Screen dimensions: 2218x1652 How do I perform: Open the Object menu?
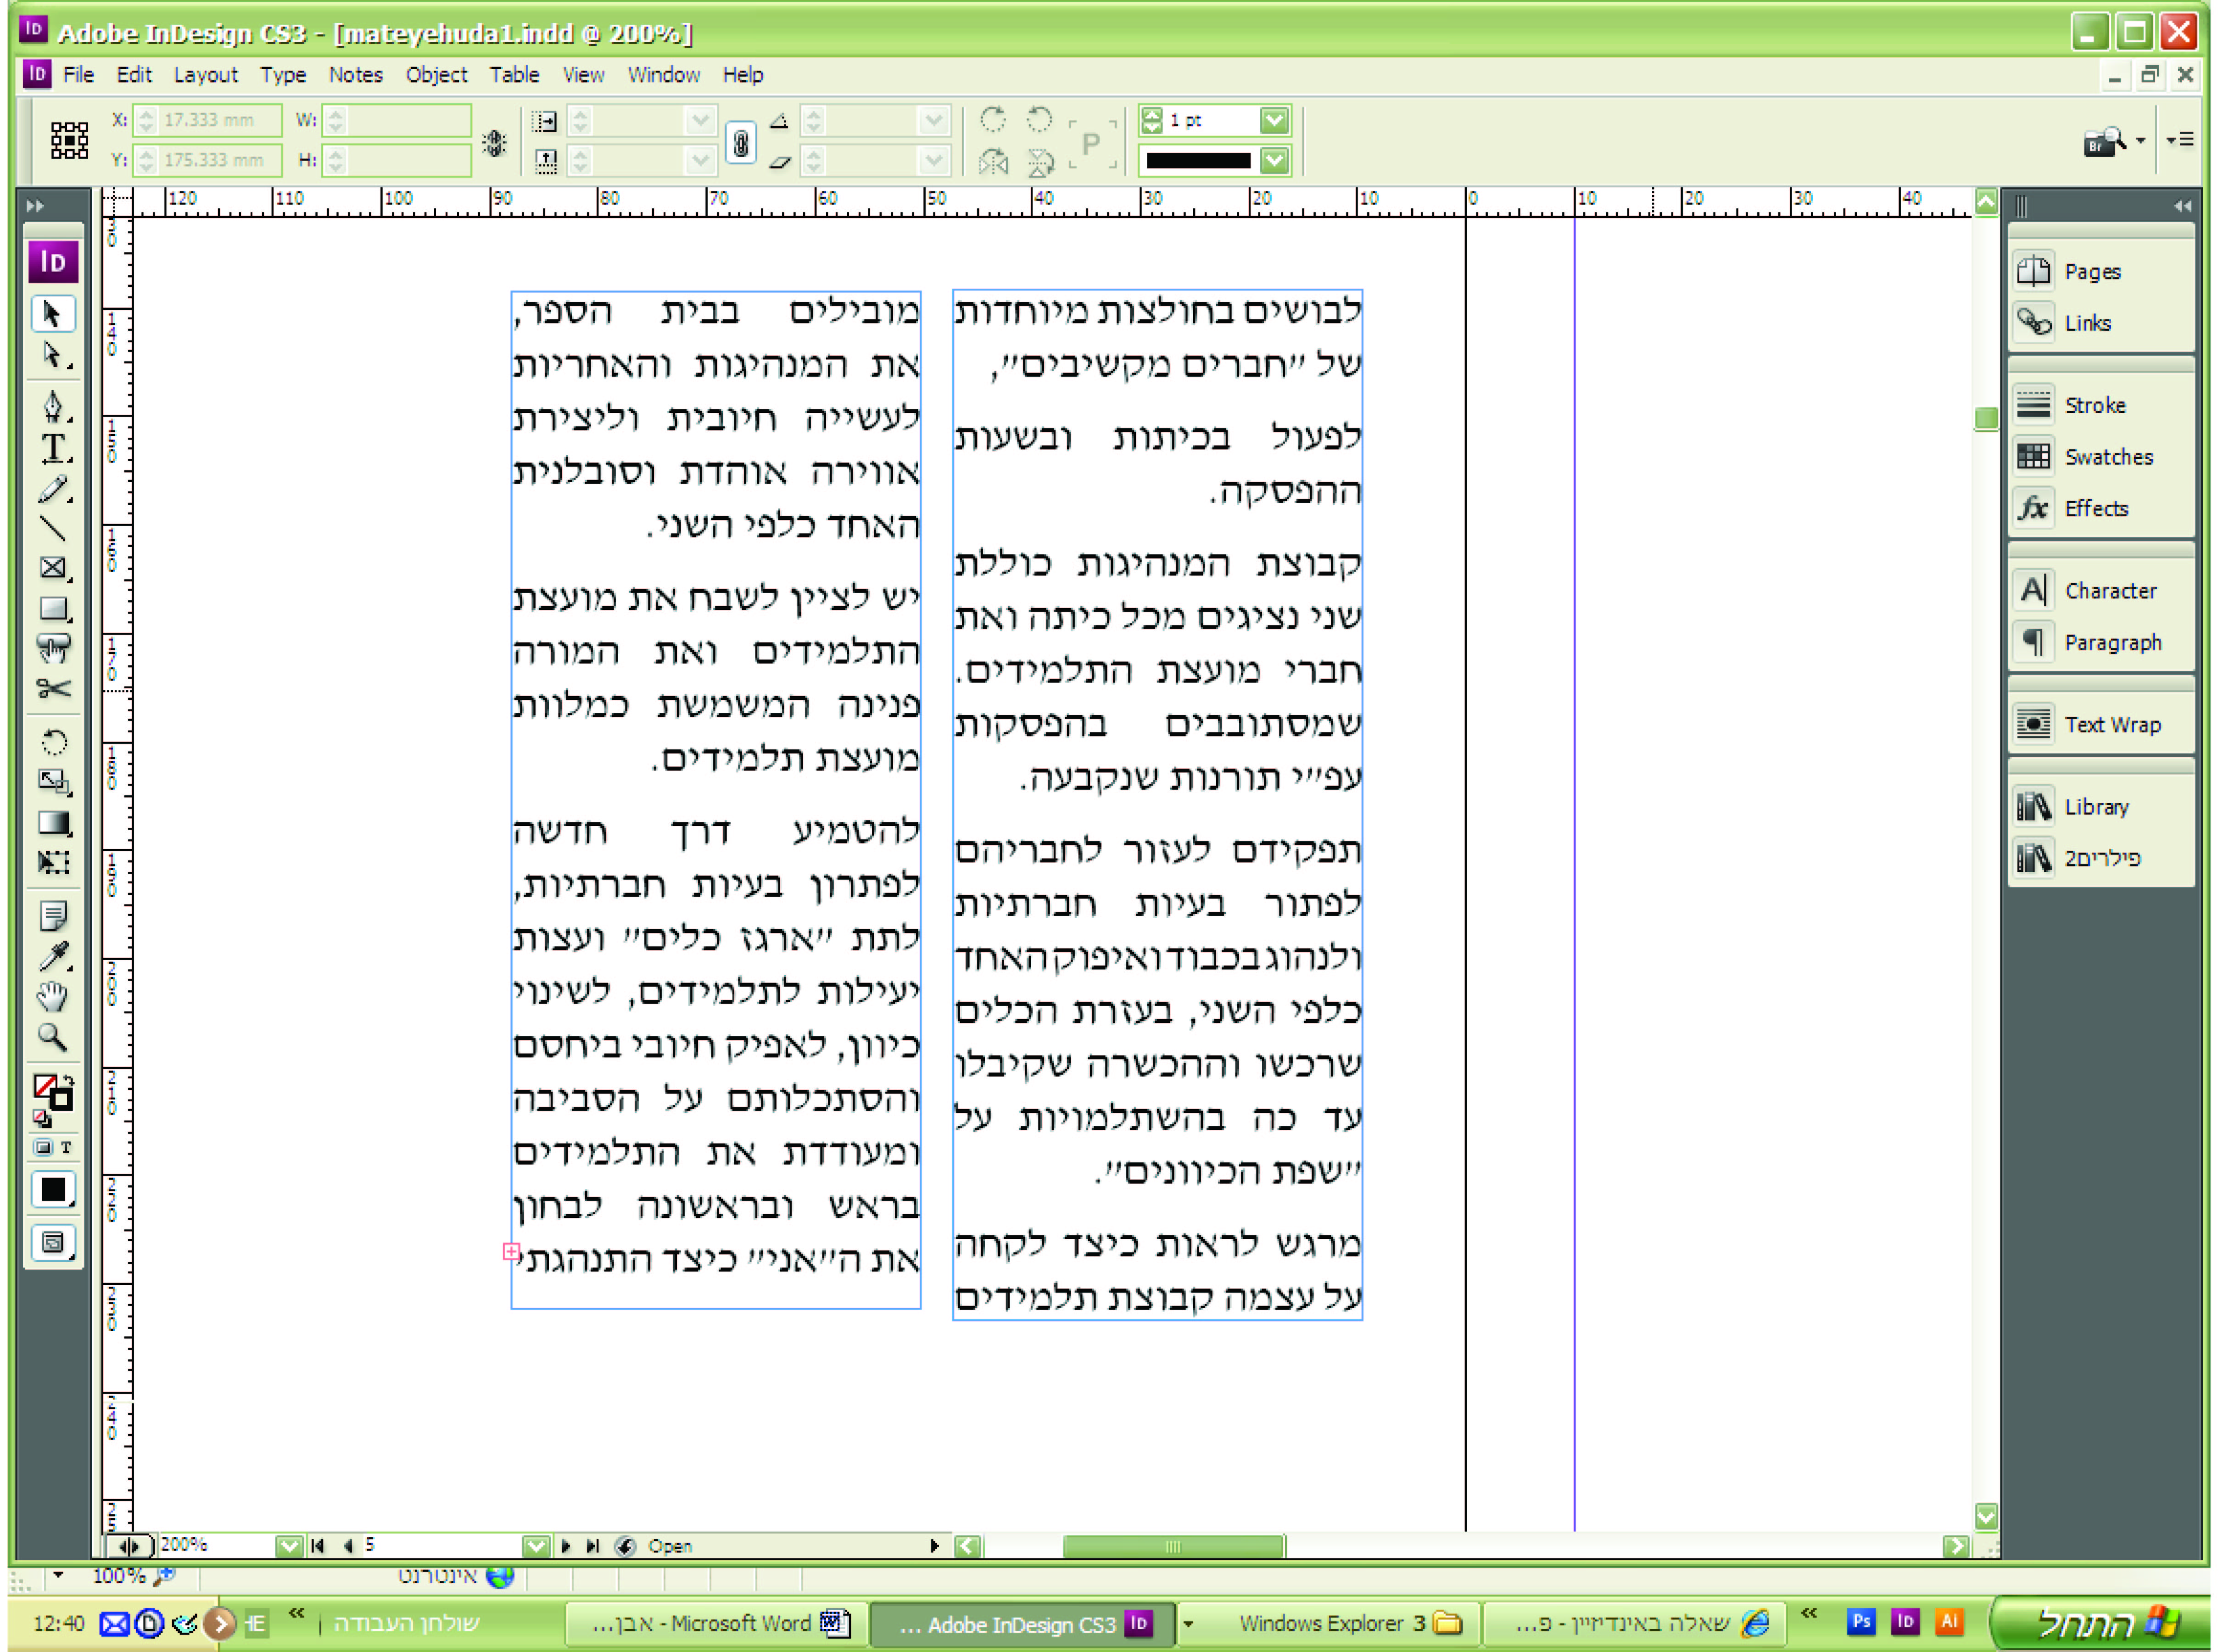[436, 75]
